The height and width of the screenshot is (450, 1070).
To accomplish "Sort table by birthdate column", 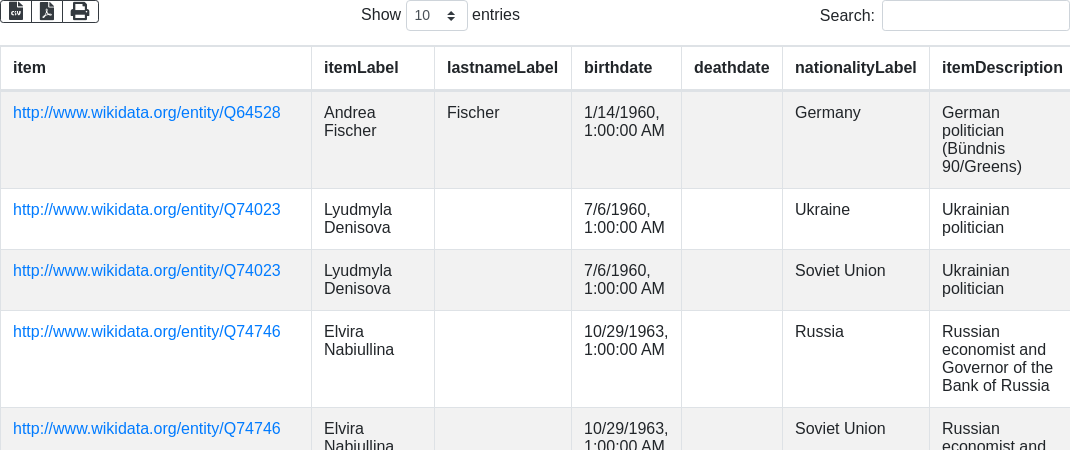I will (x=618, y=68).
